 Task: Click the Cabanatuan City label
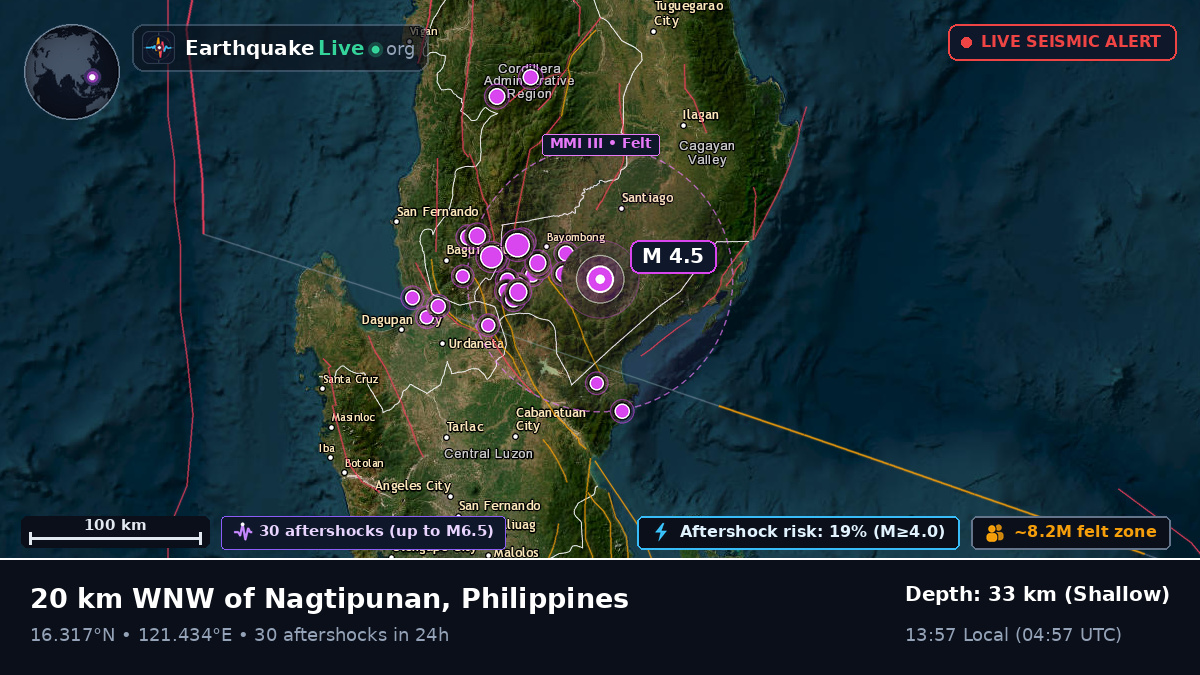pyautogui.click(x=550, y=419)
